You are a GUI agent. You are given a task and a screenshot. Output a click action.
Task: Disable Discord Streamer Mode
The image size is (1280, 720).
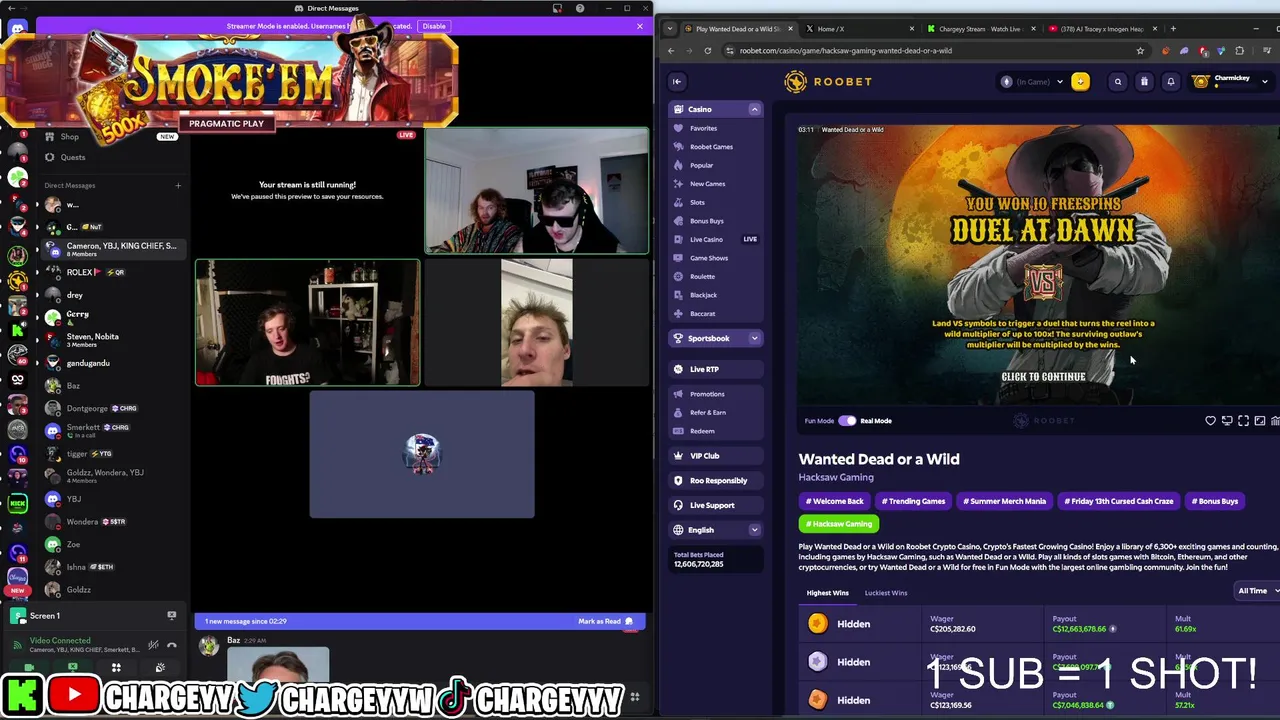434,26
